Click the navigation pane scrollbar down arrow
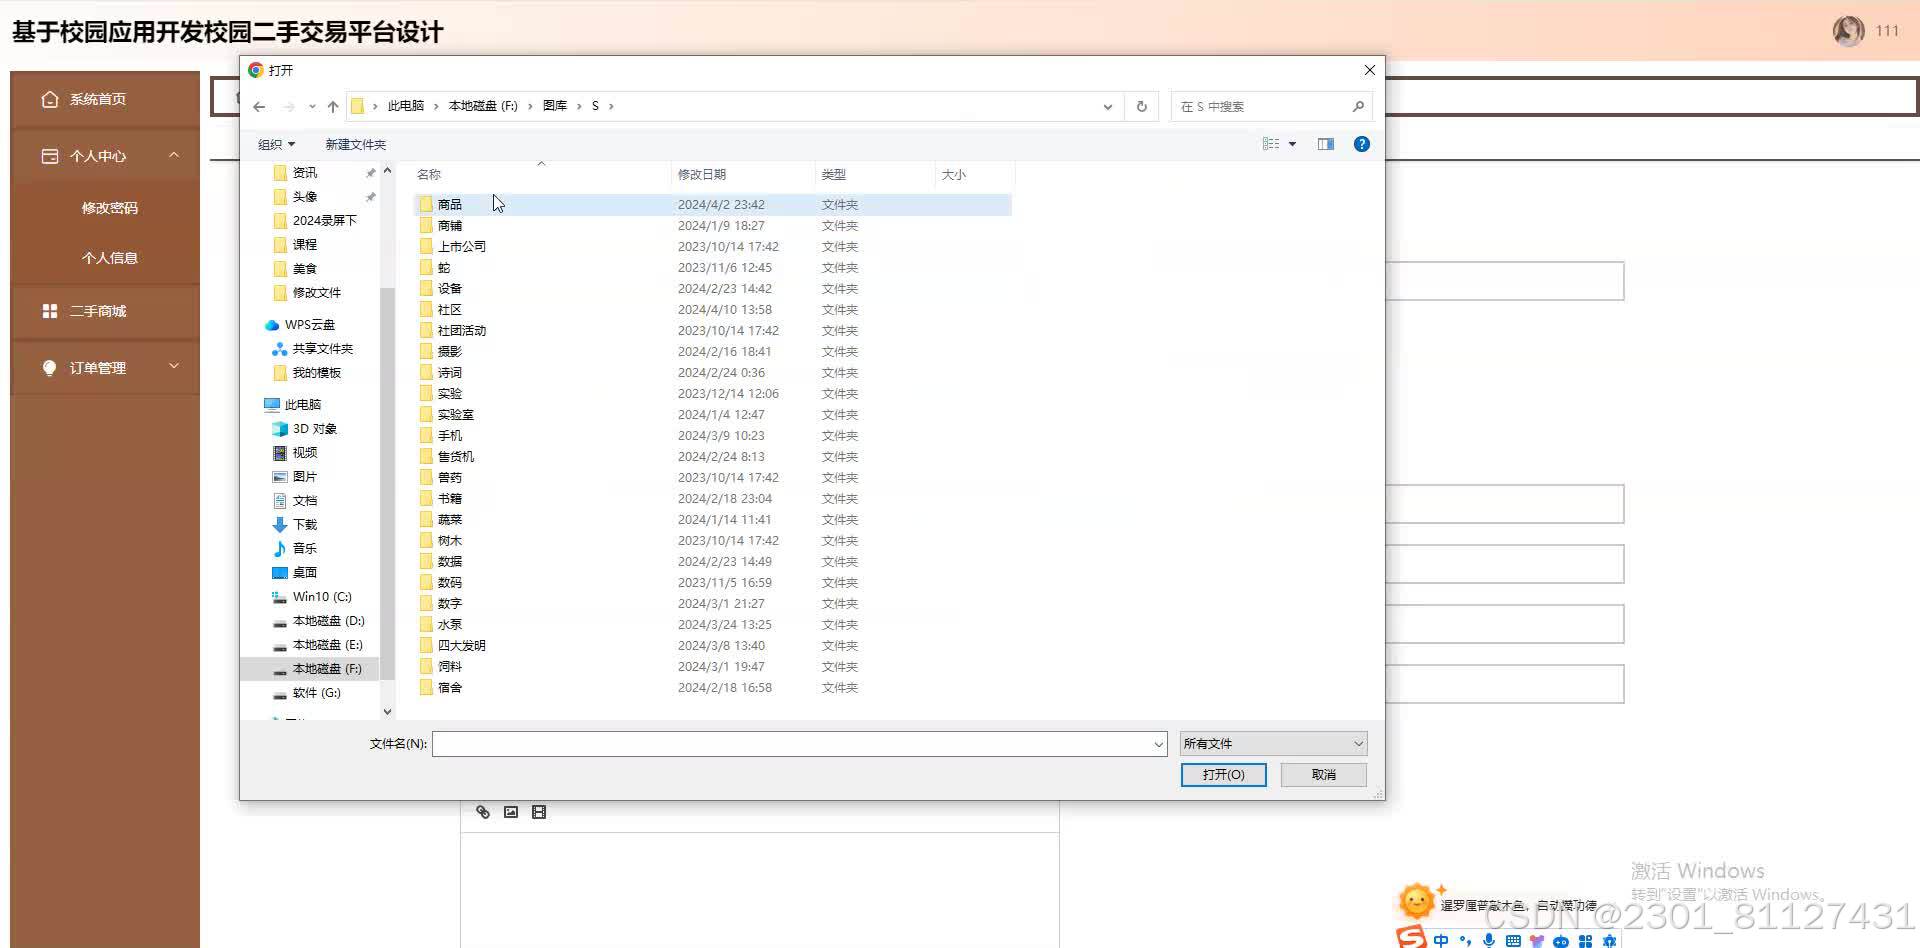1920x948 pixels. coord(387,712)
